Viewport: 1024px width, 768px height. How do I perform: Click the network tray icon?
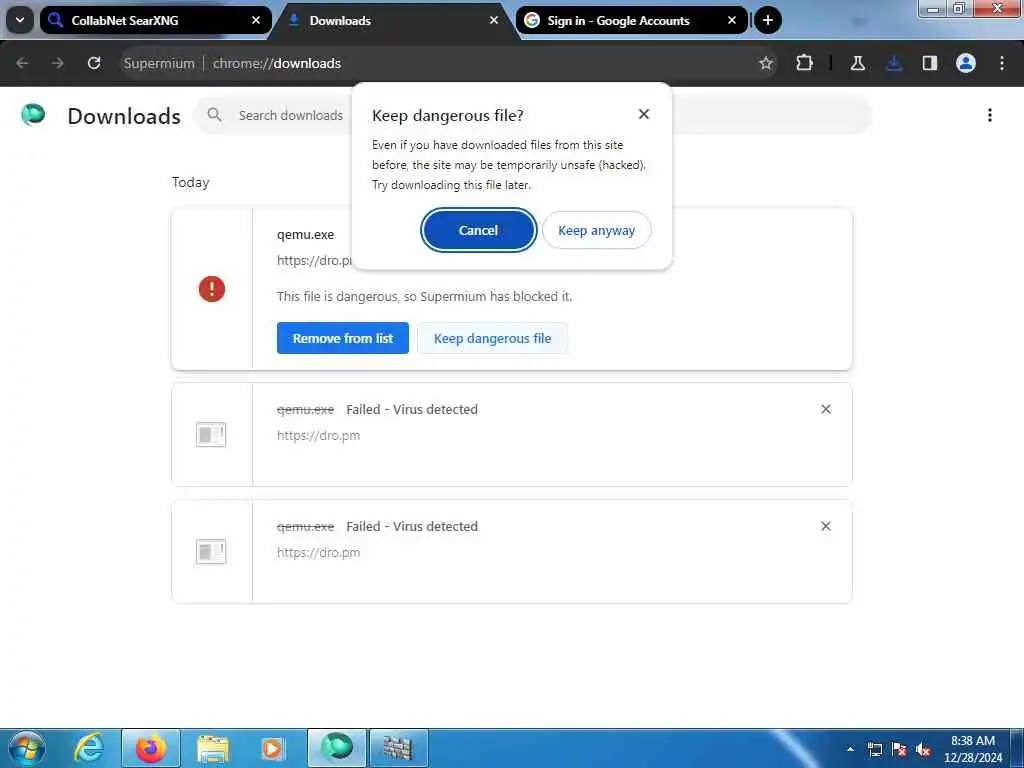874,750
